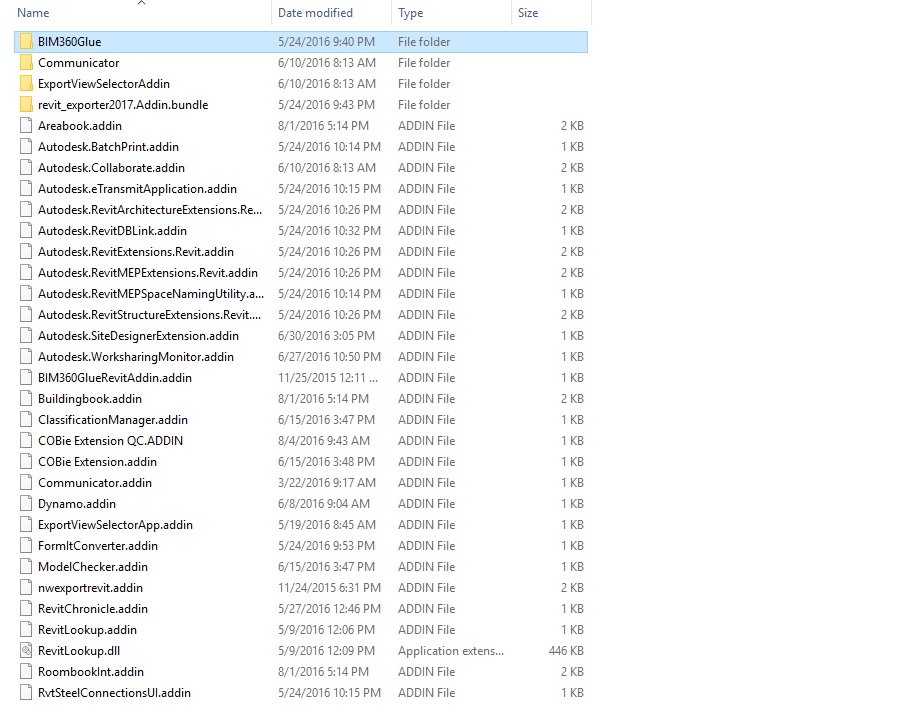This screenshot has height=717, width=918.
Task: Select the ExportViewSelectorApp.addin file name
Action: (115, 525)
